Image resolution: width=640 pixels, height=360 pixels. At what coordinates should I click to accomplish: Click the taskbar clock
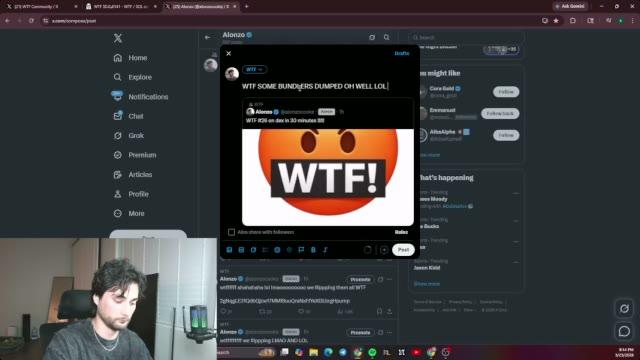625,353
